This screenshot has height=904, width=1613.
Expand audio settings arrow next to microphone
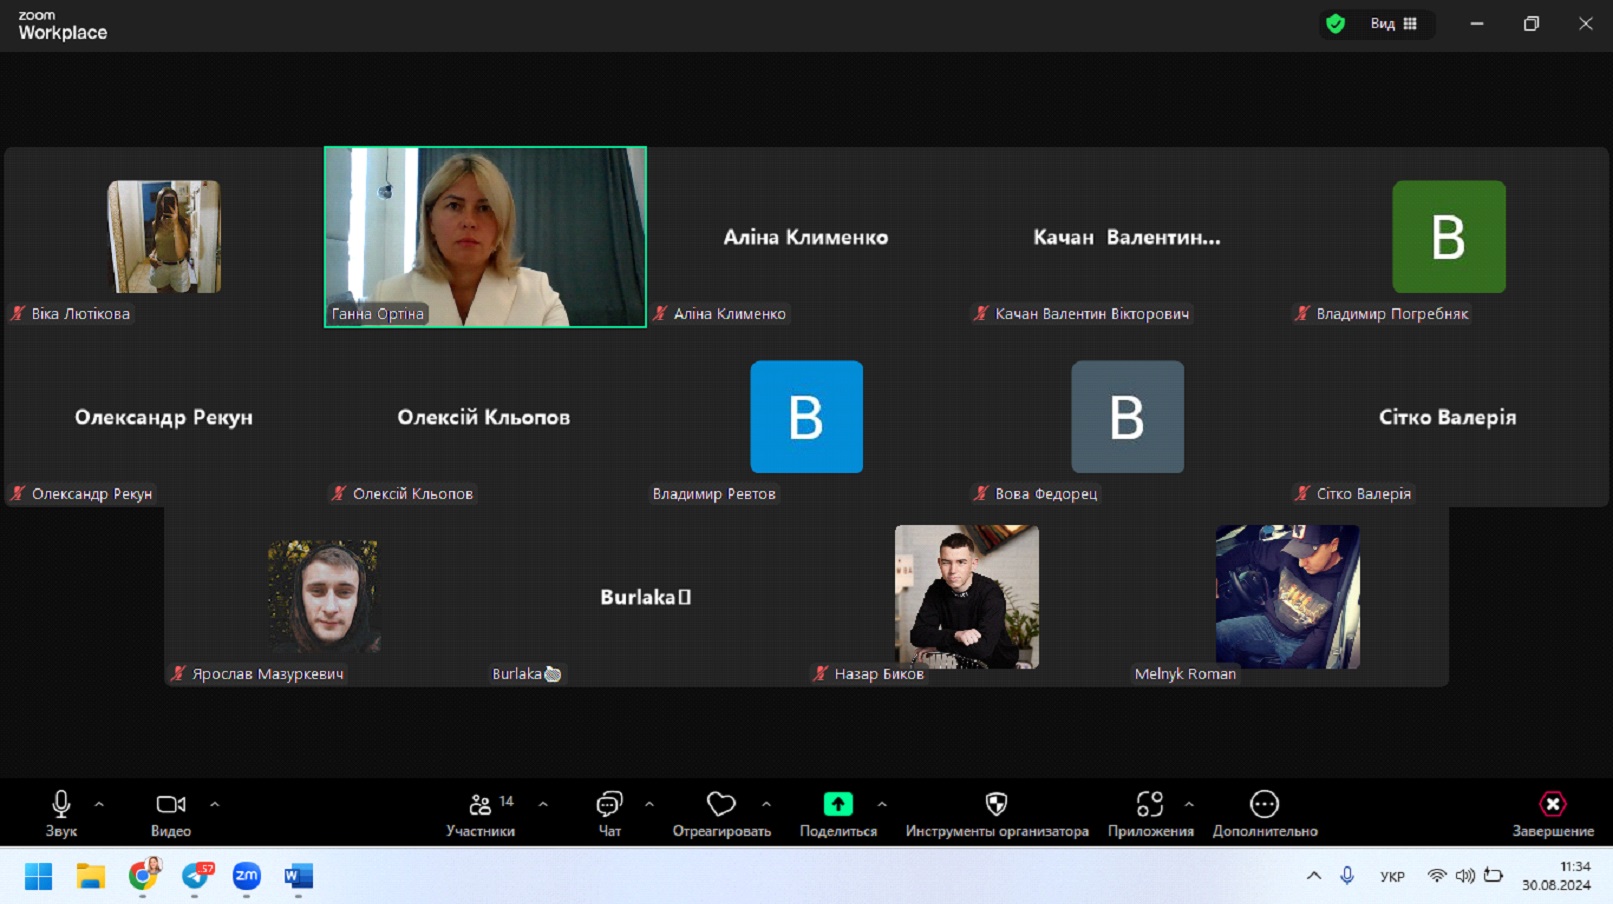[x=99, y=804]
